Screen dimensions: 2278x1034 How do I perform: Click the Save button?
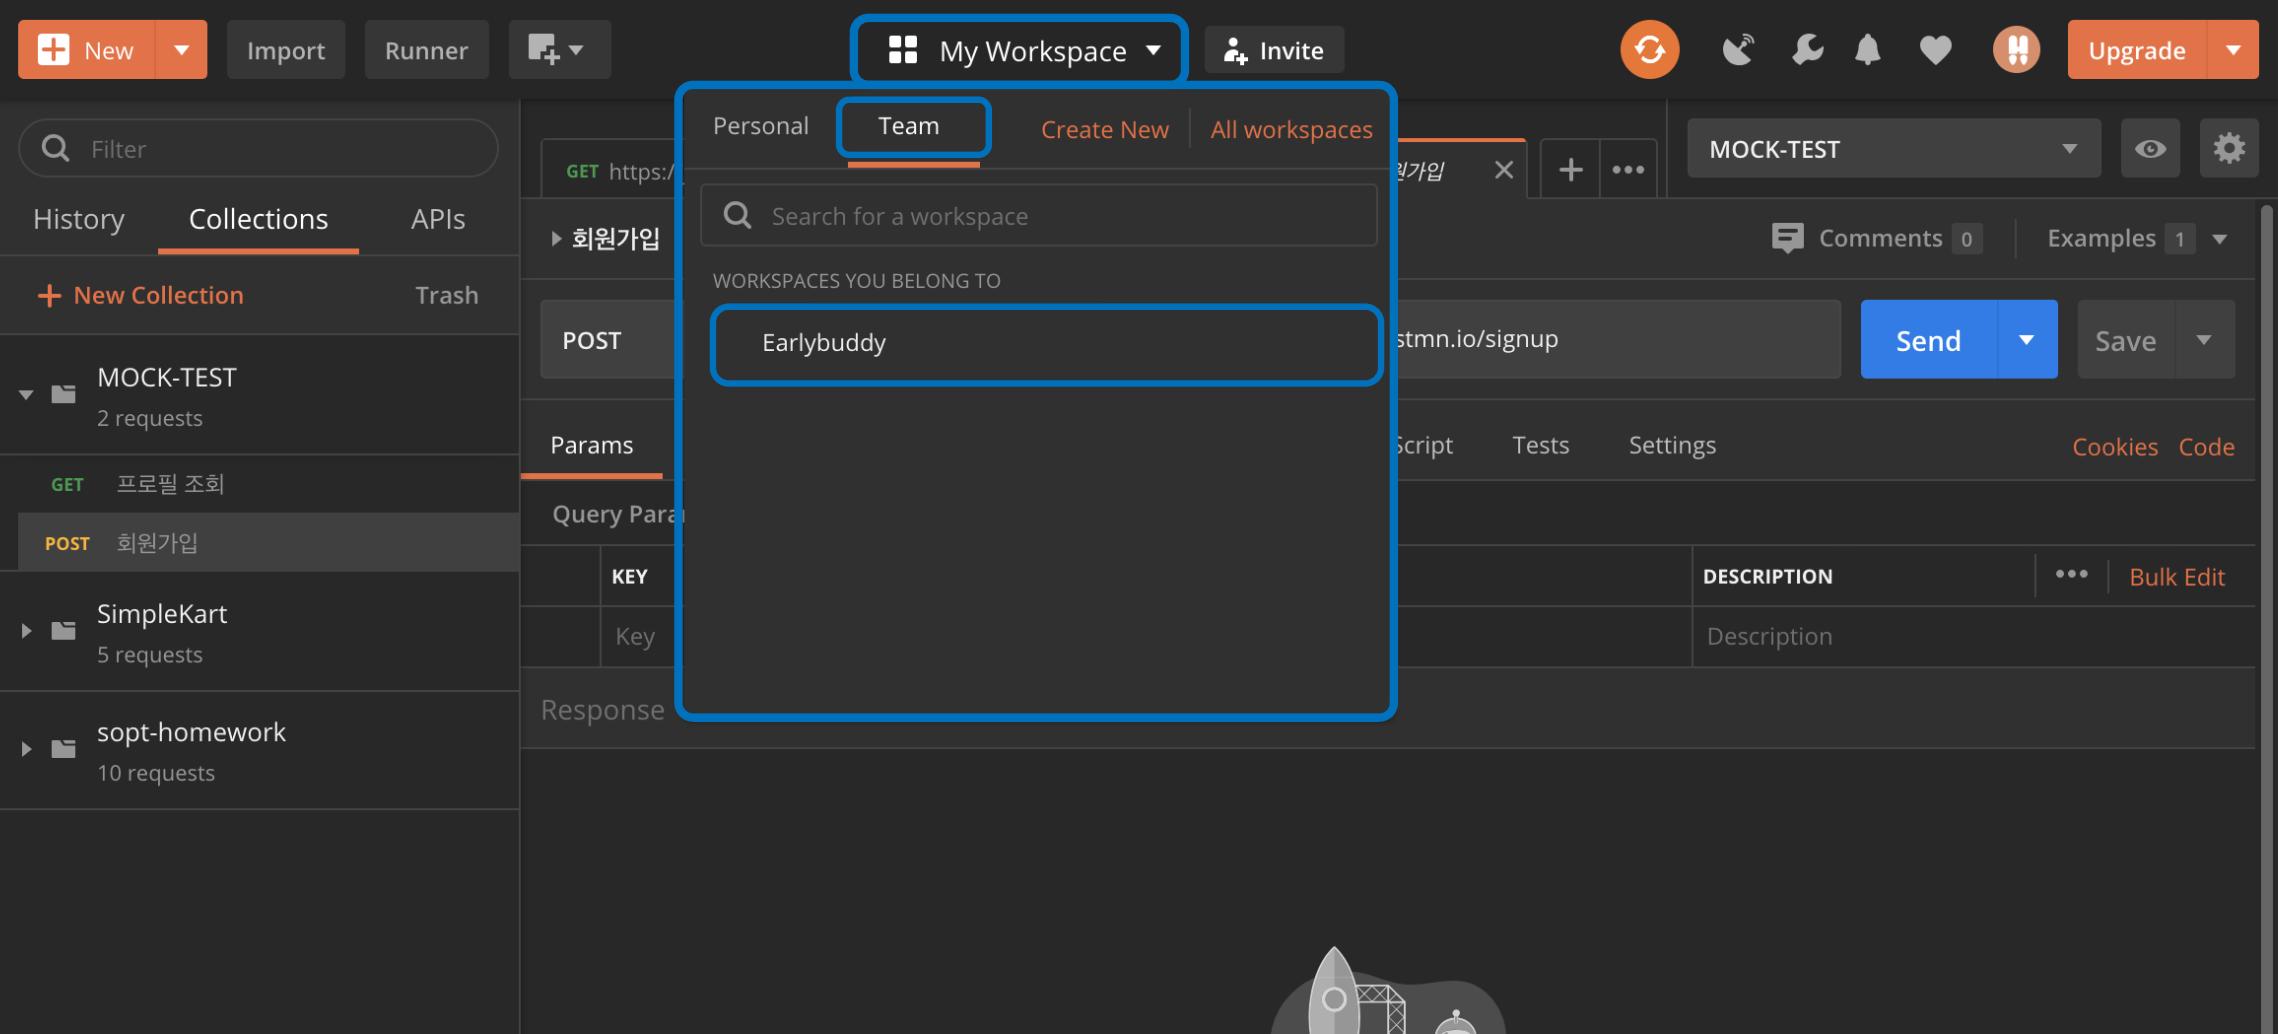tap(2126, 340)
